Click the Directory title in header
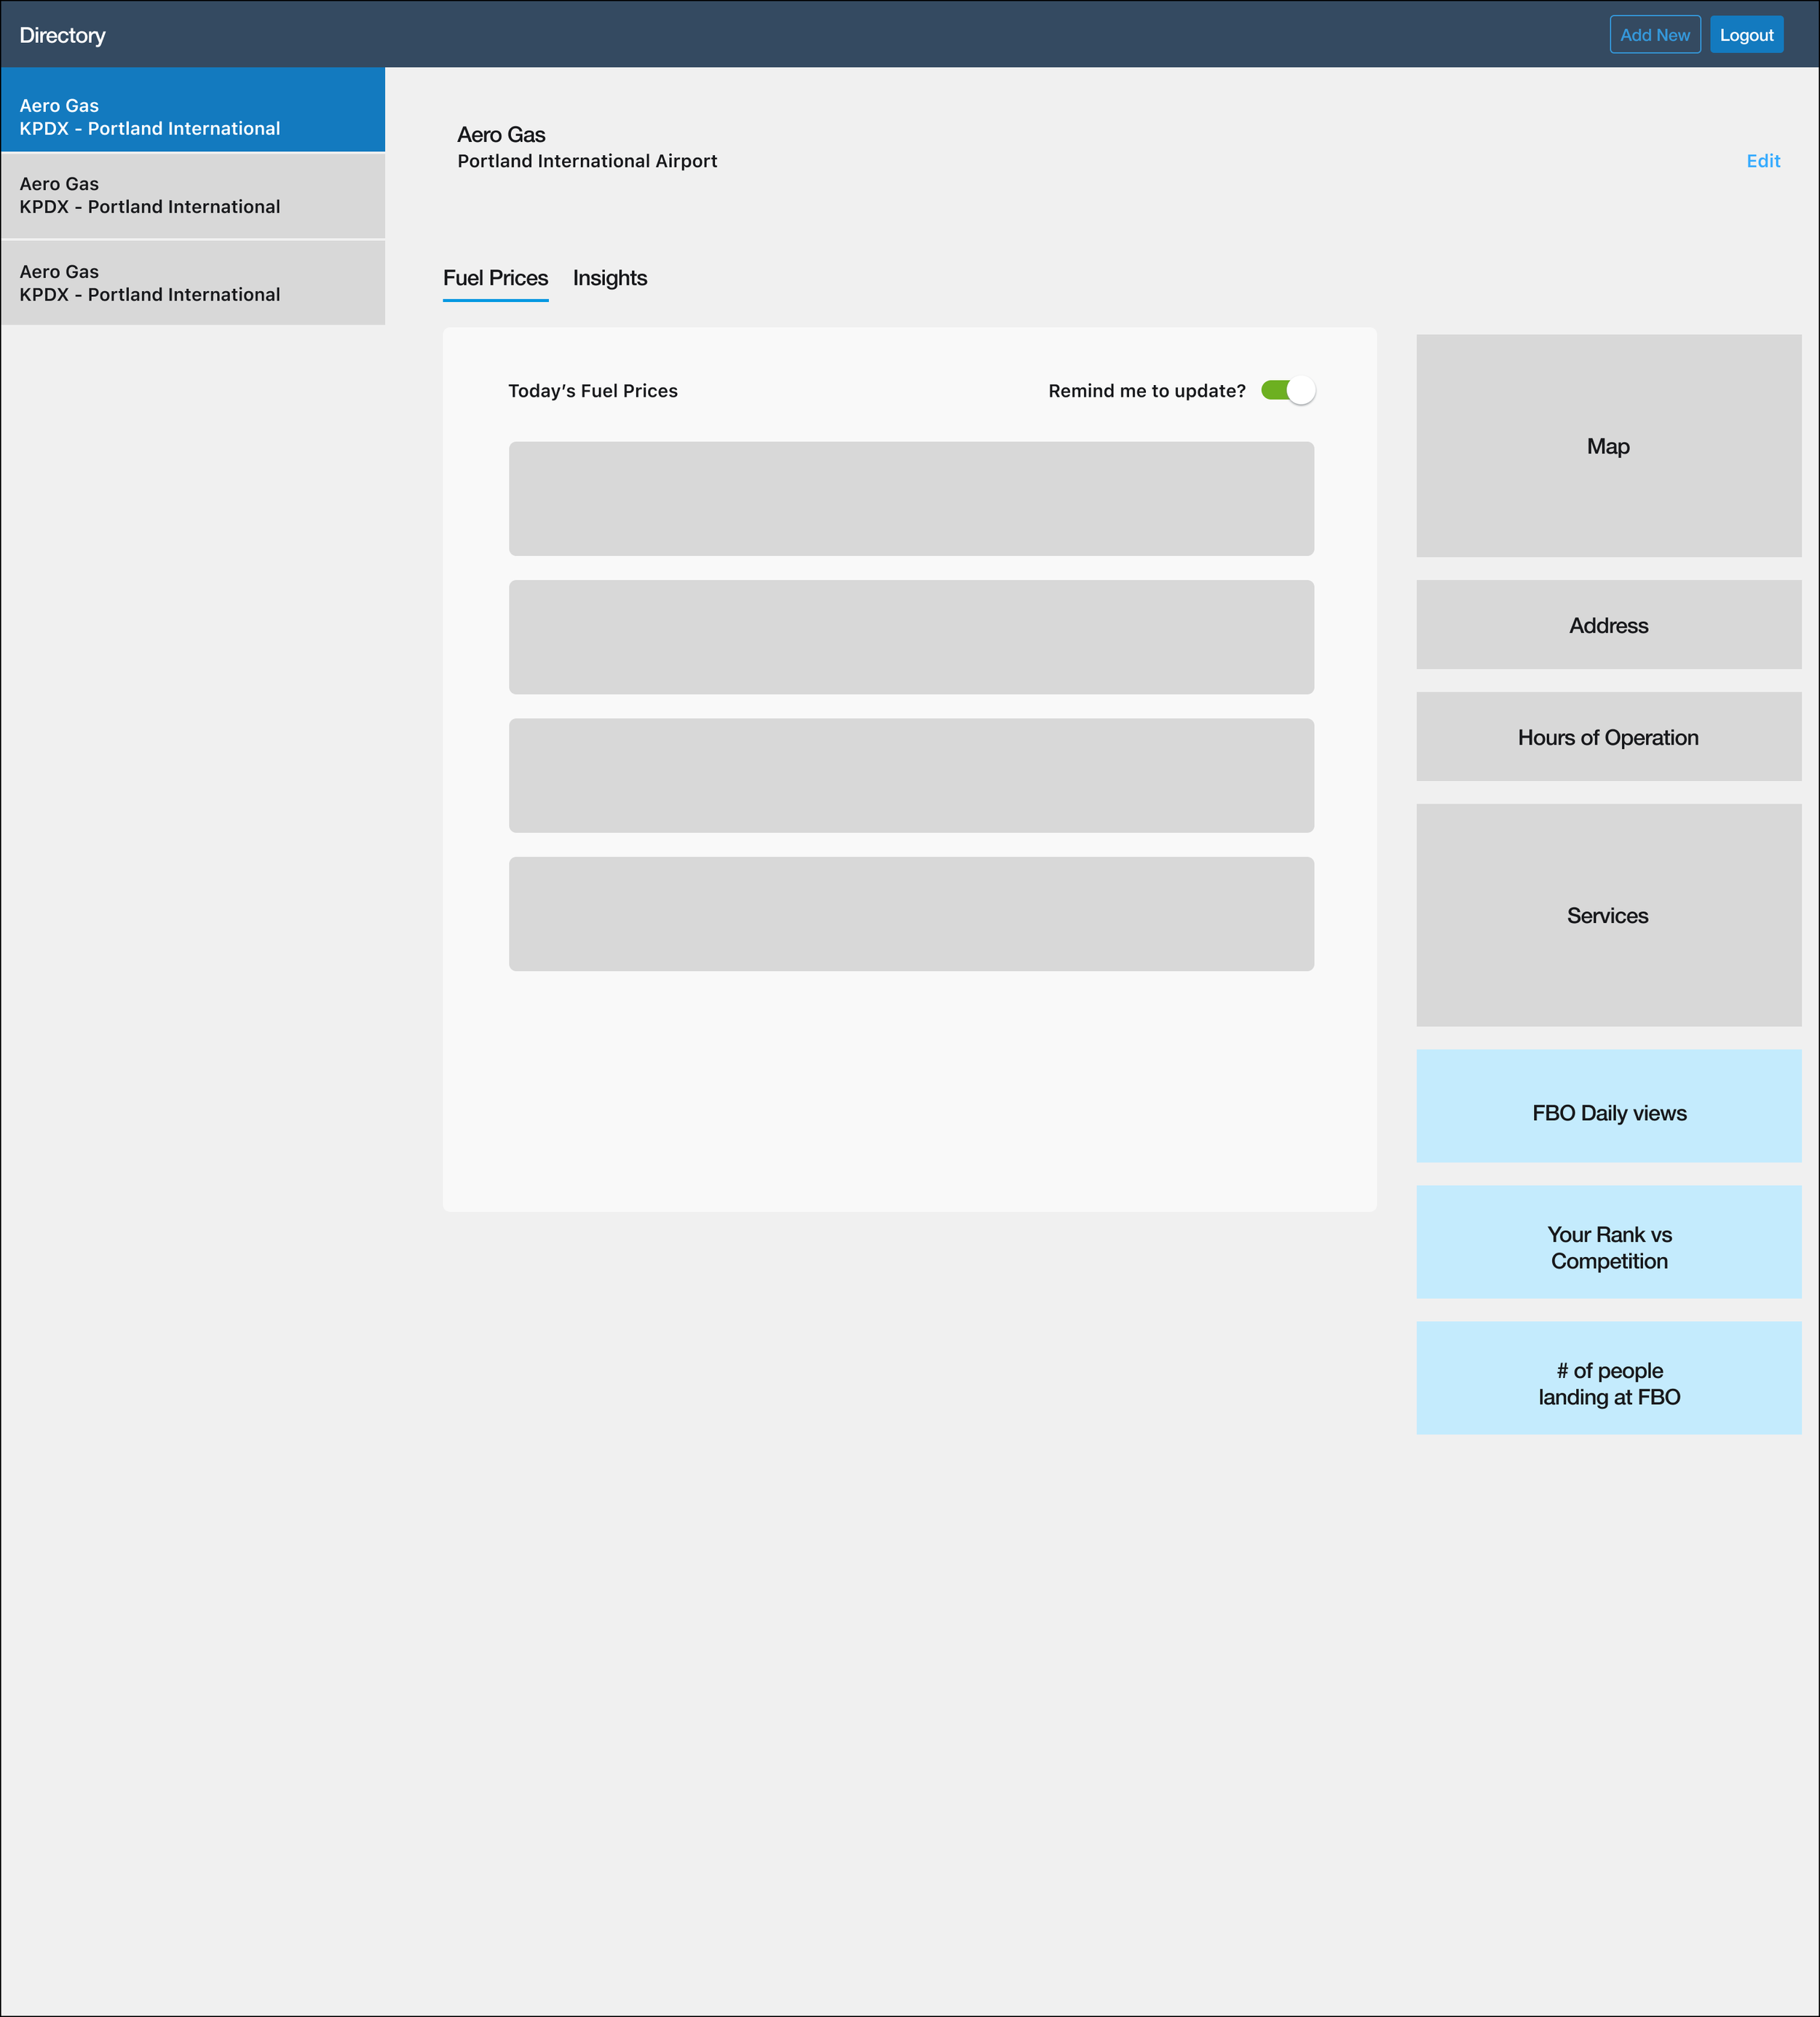The width and height of the screenshot is (1820, 2017). point(62,35)
